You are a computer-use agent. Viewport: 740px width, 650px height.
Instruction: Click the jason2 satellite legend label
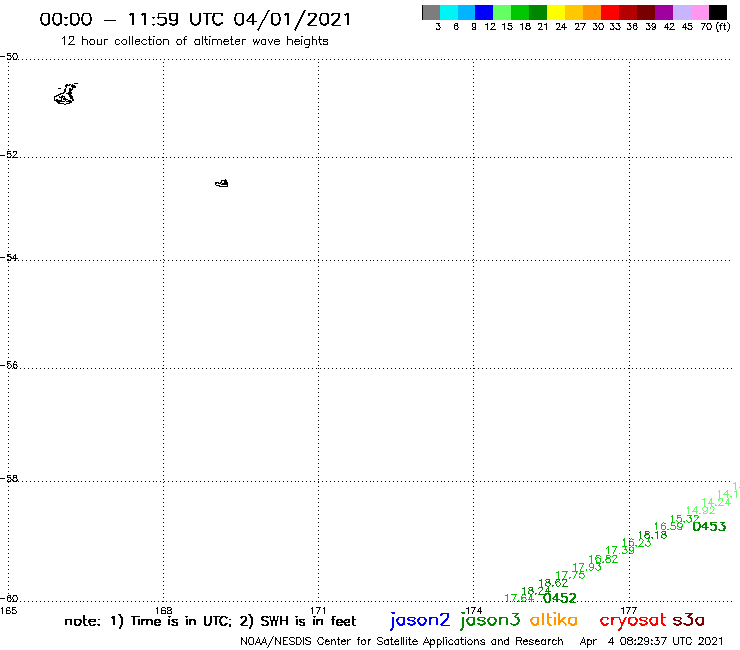coord(420,620)
